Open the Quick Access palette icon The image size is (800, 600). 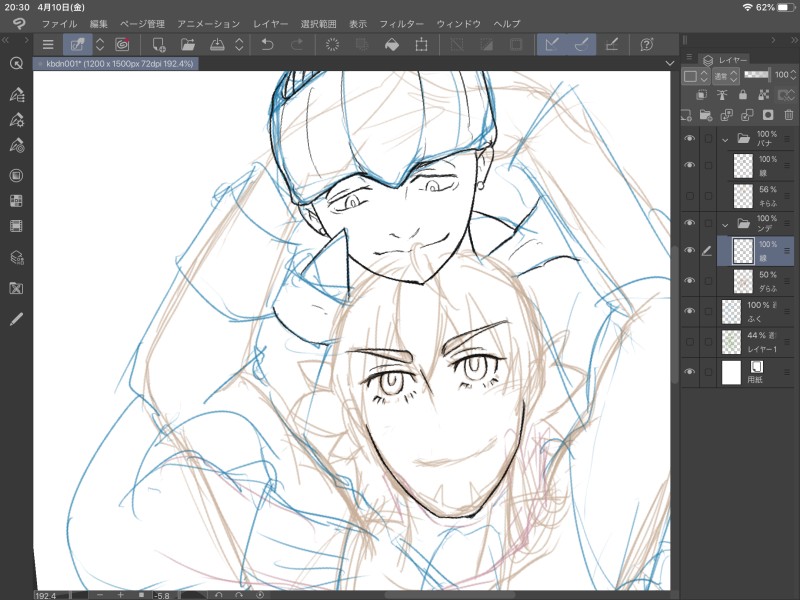click(16, 63)
